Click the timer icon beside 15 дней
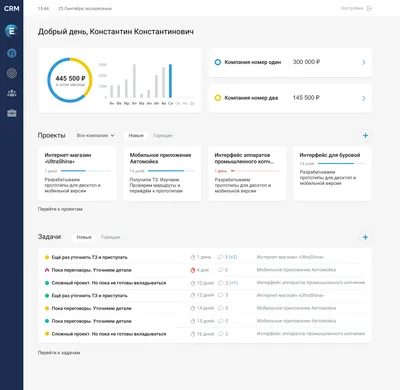The height and width of the screenshot is (390, 400). coord(192,321)
